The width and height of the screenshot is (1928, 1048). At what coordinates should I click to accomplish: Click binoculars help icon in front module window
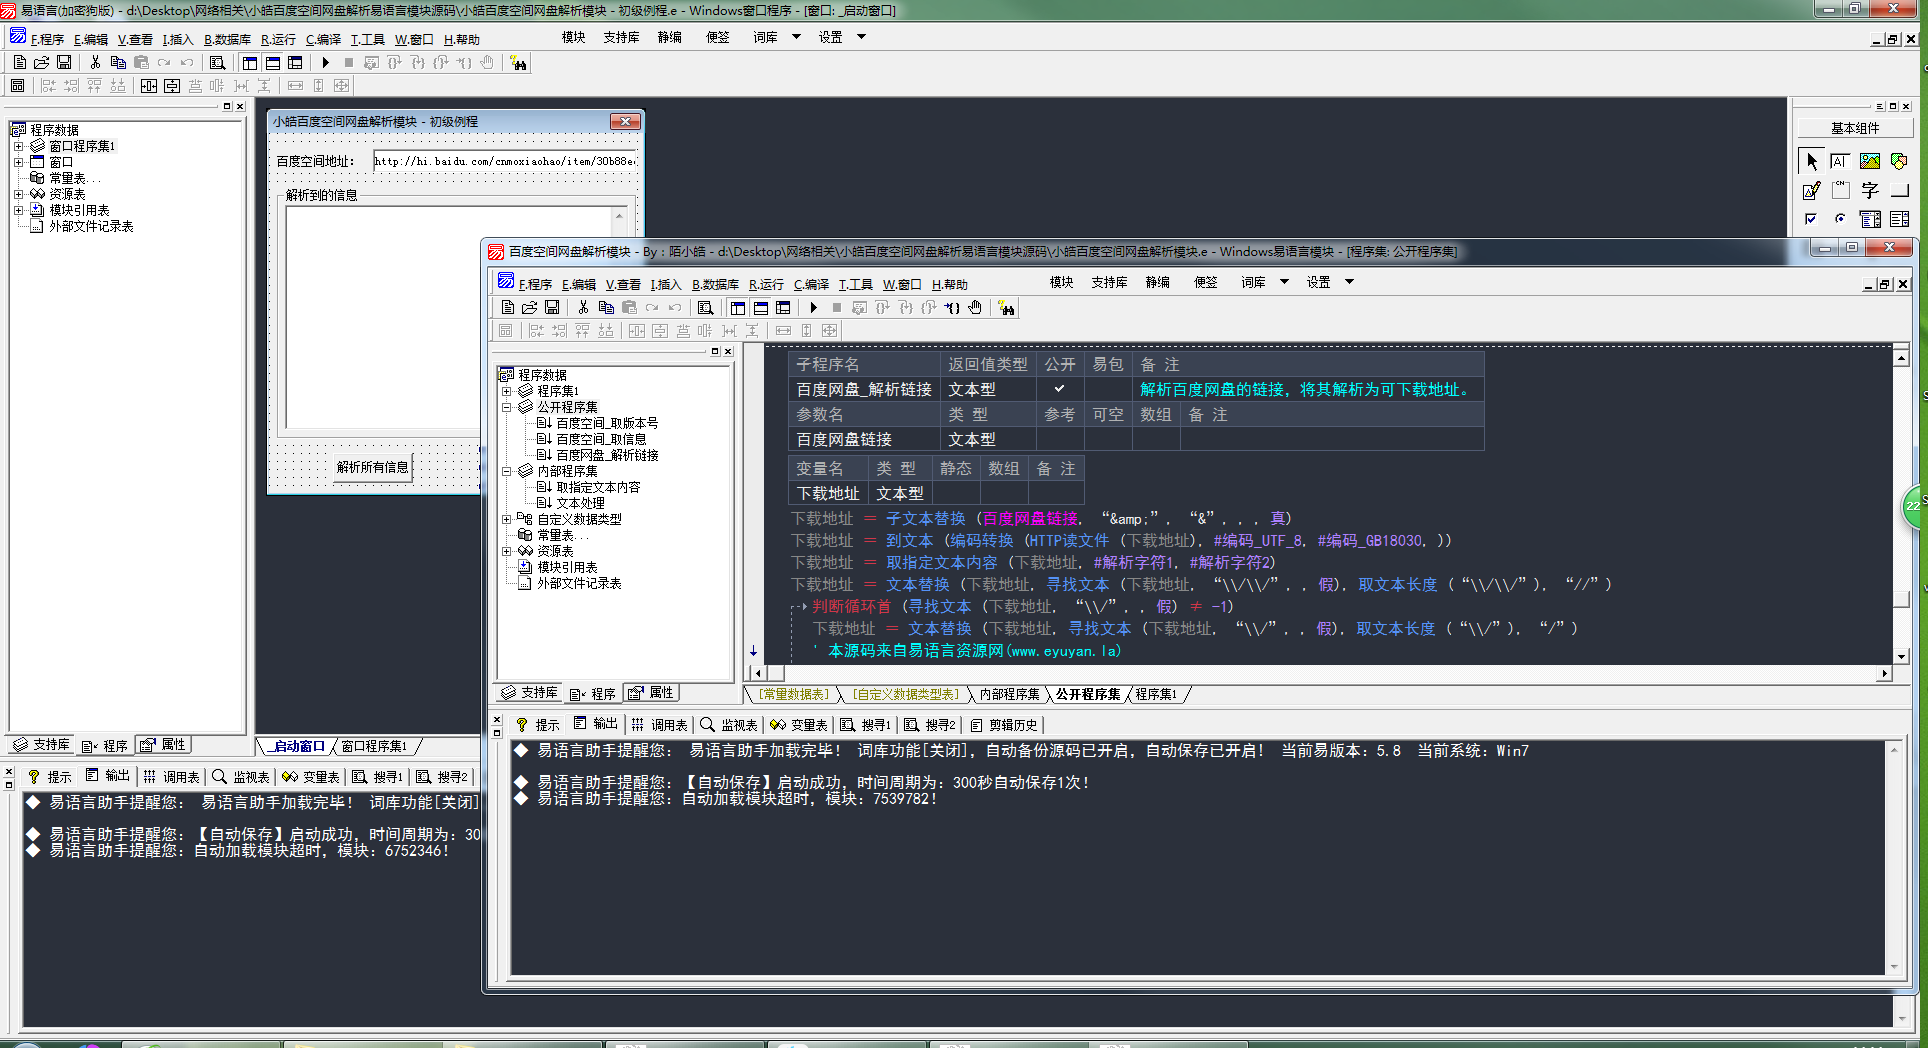1006,309
